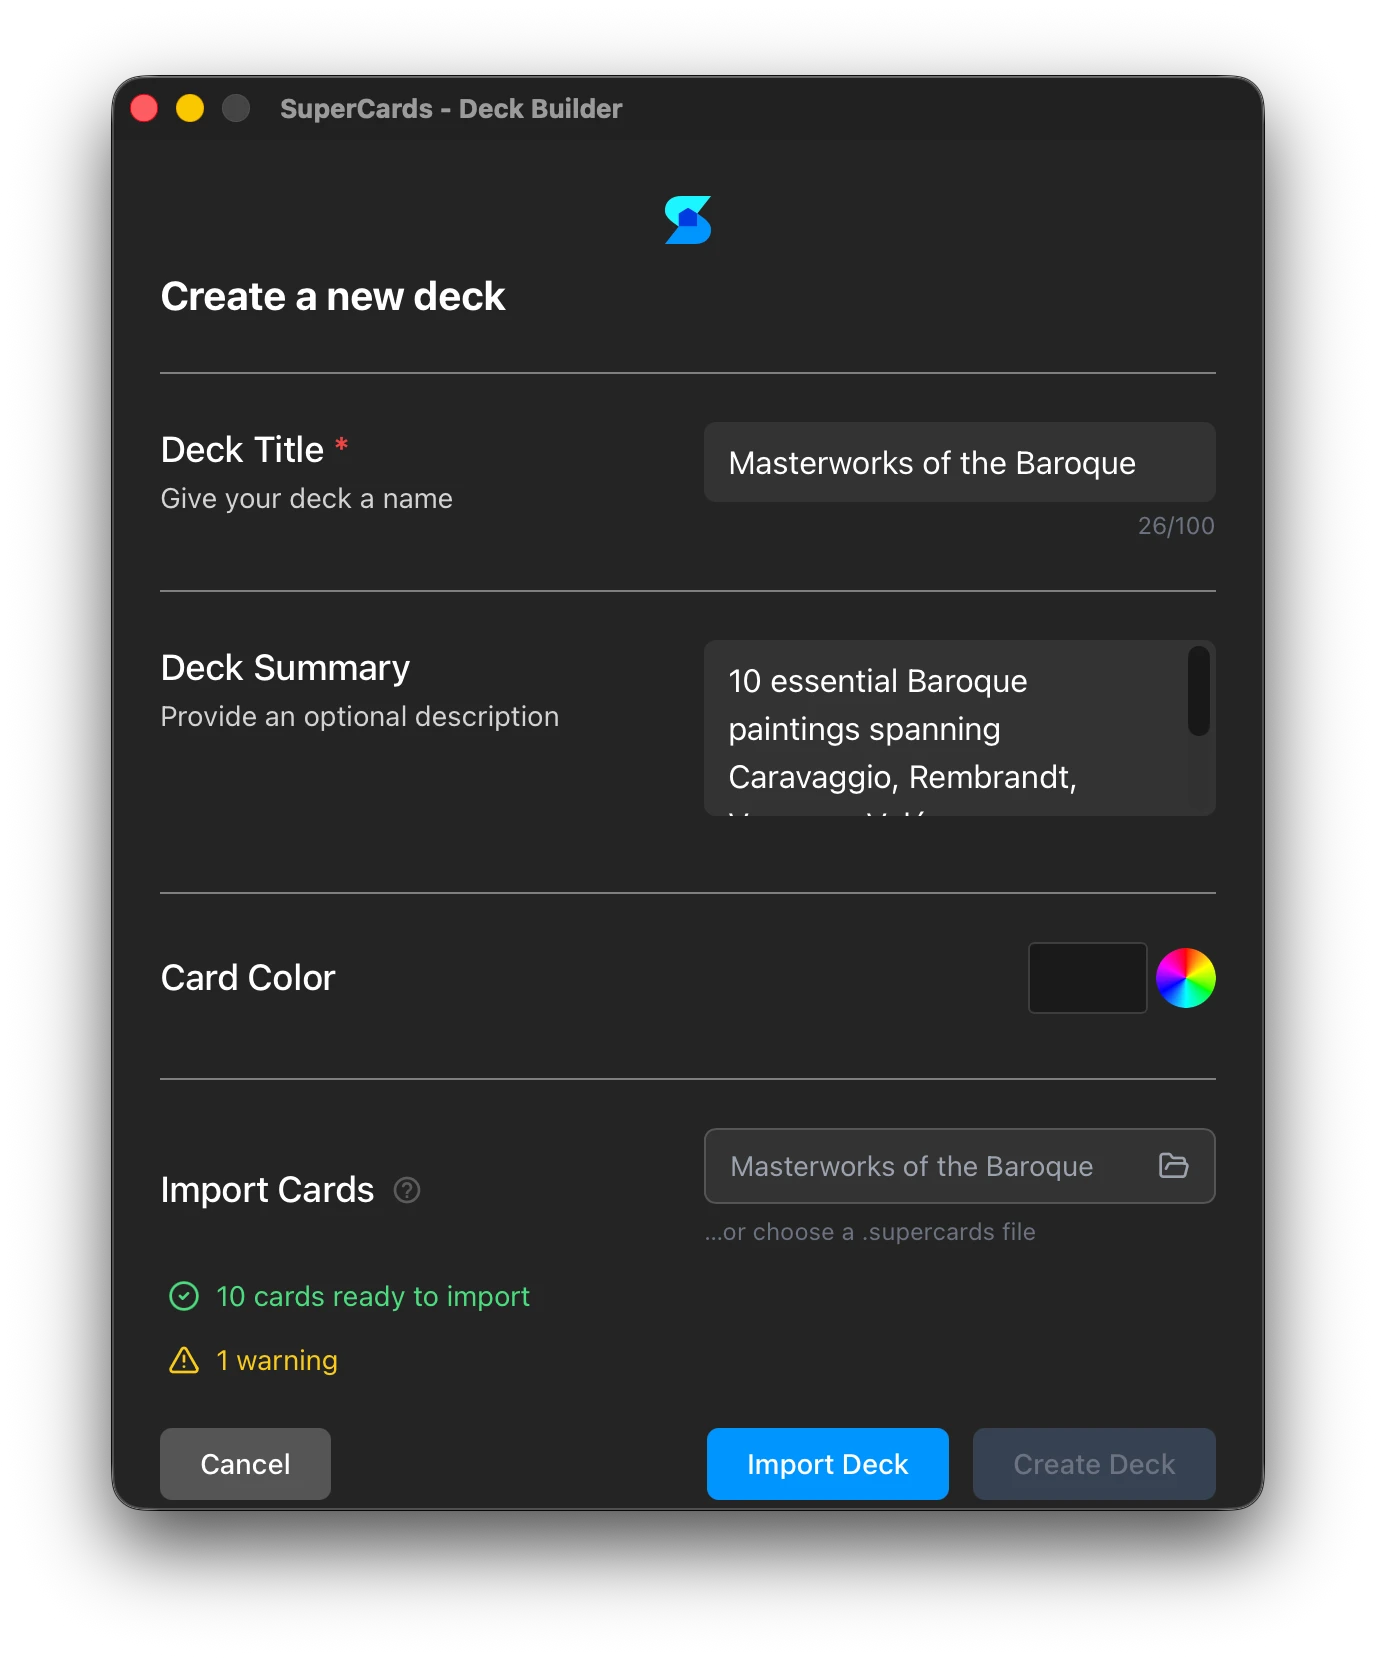
Task: Click the 'Import Cards' label
Action: [x=268, y=1190]
